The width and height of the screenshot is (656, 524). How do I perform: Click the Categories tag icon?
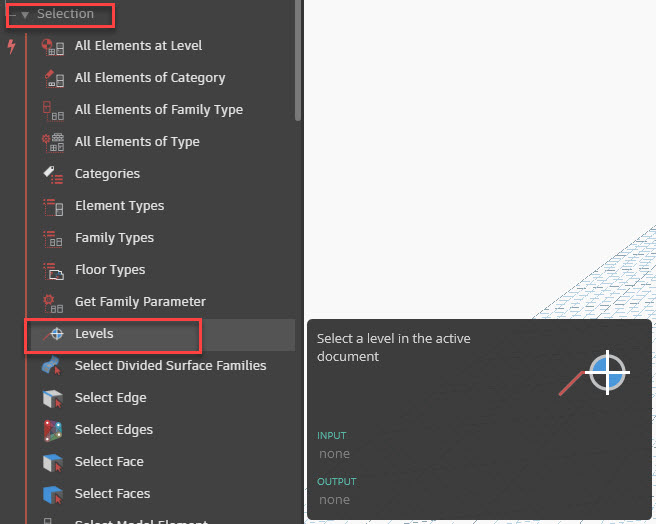53,175
